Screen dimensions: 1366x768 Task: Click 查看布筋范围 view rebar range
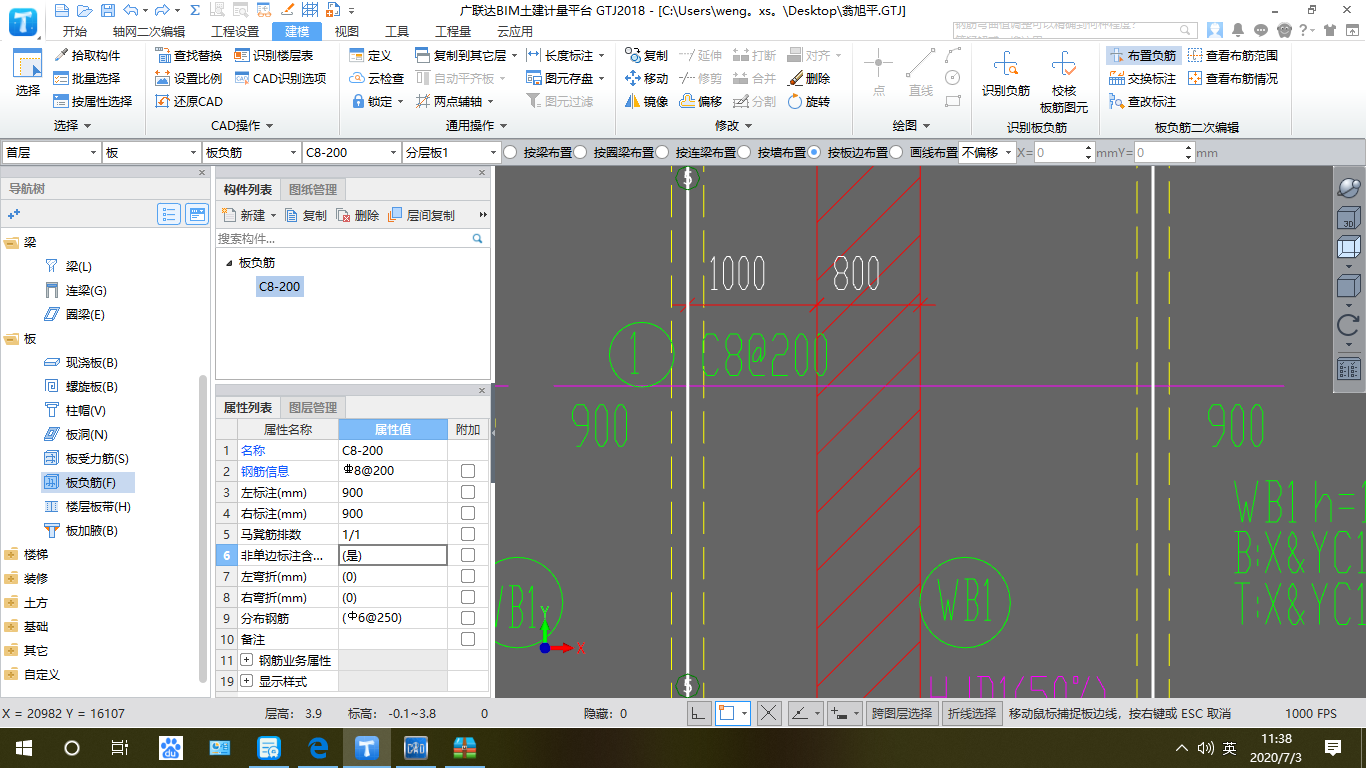[1233, 55]
